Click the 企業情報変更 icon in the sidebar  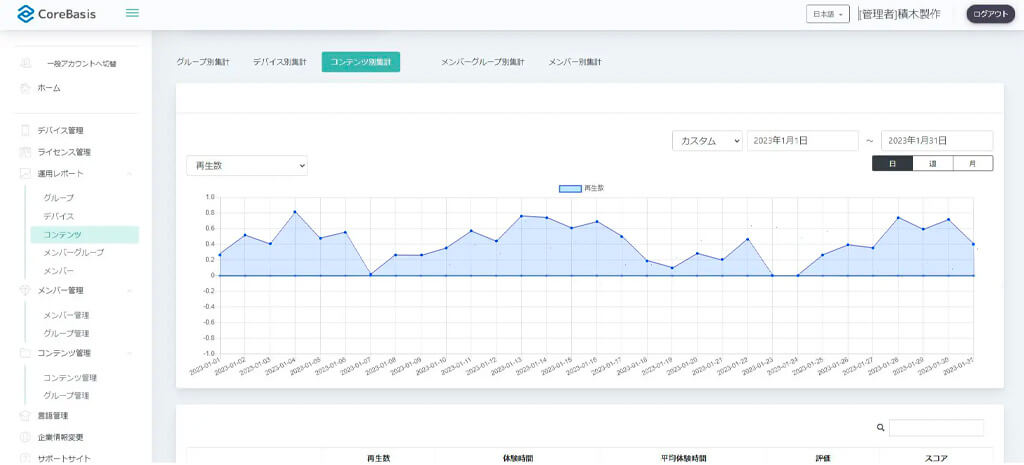pyautogui.click(x=25, y=437)
